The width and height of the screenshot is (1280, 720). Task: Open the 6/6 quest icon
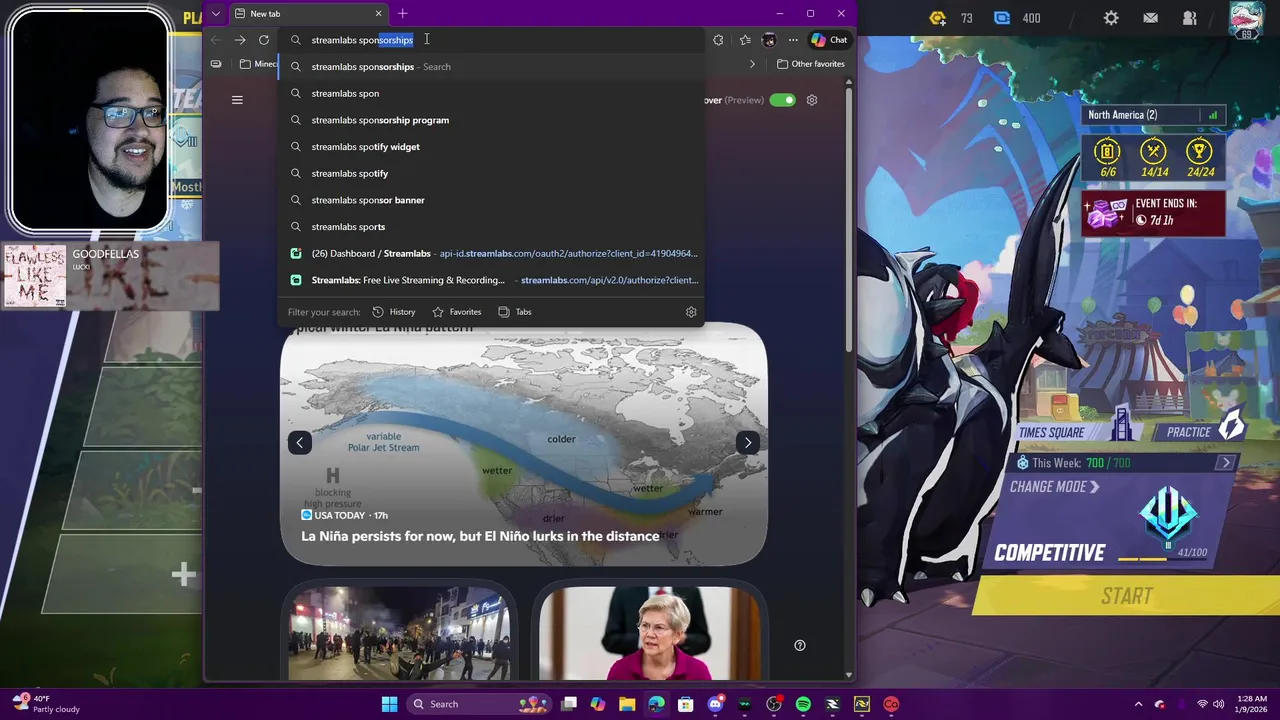[x=1107, y=158]
